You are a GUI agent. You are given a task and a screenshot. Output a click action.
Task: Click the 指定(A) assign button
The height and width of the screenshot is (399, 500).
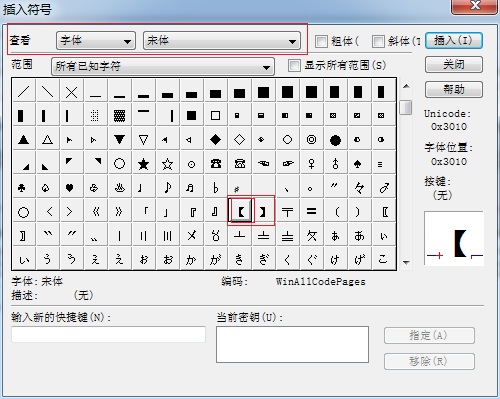429,335
